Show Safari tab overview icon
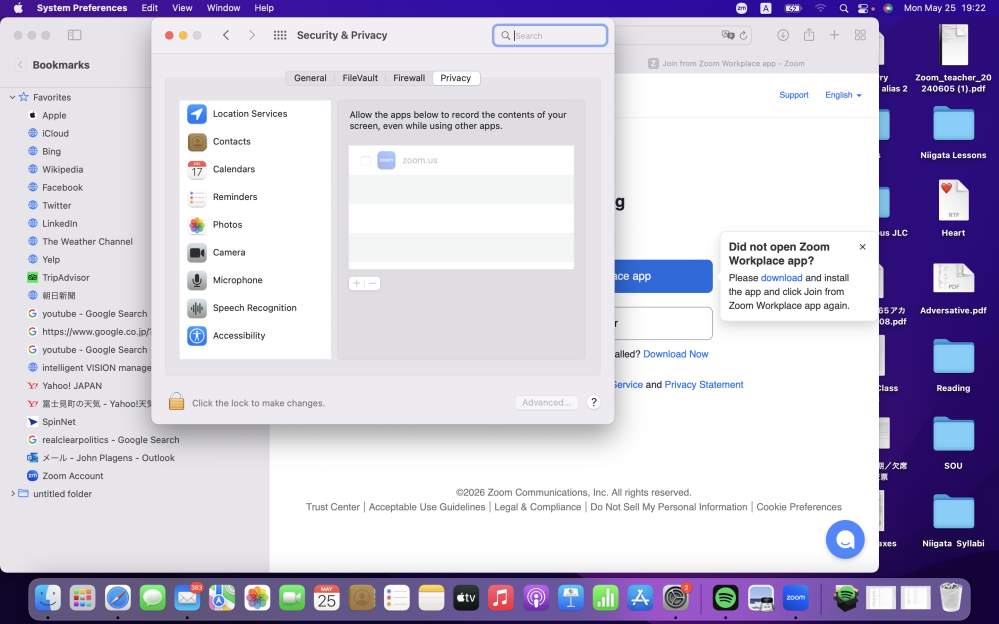The width and height of the screenshot is (999, 624). coord(860,35)
